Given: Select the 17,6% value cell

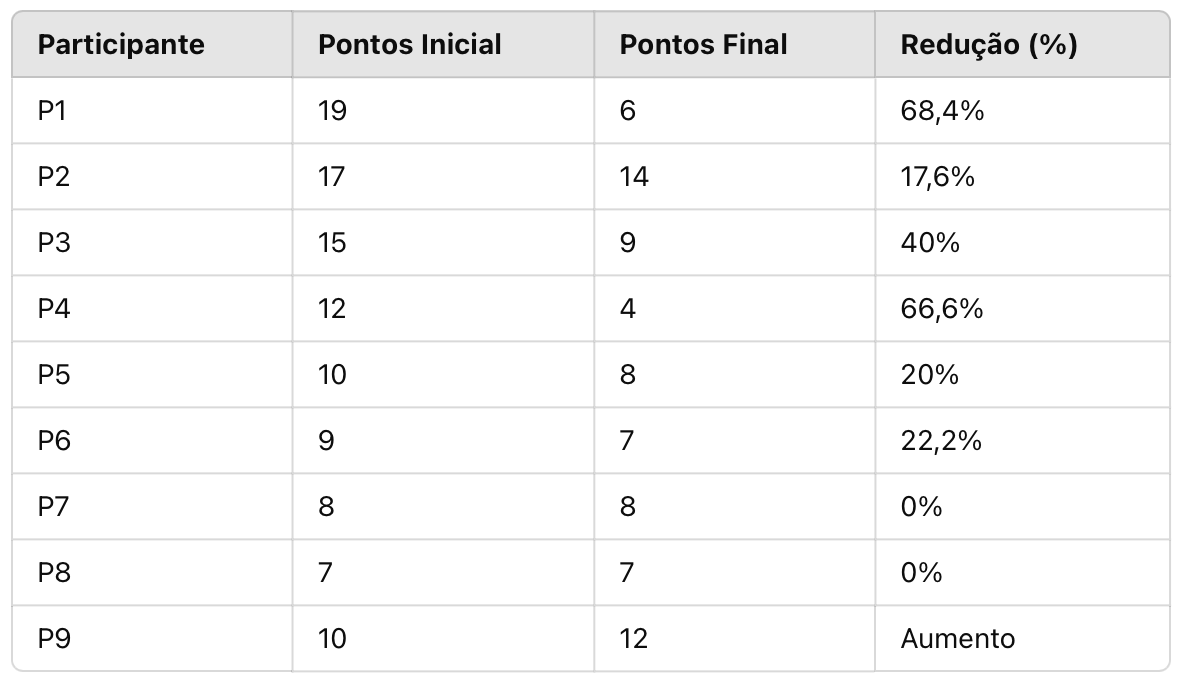Looking at the screenshot, I should click(1022, 177).
